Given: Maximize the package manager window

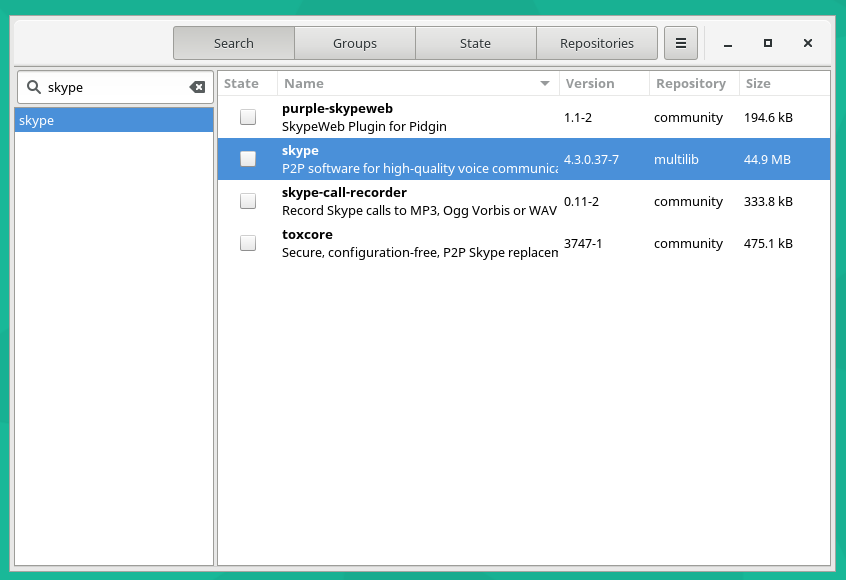Looking at the screenshot, I should point(768,44).
